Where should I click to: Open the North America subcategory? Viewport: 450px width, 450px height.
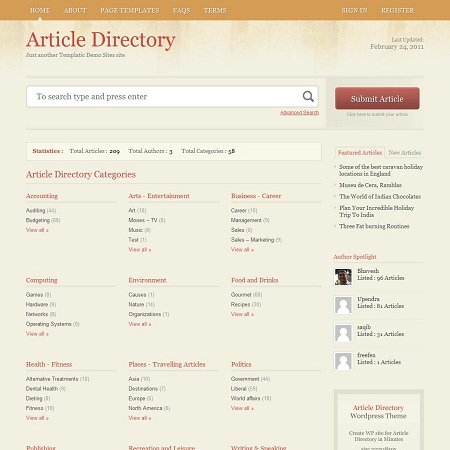pyautogui.click(x=145, y=408)
